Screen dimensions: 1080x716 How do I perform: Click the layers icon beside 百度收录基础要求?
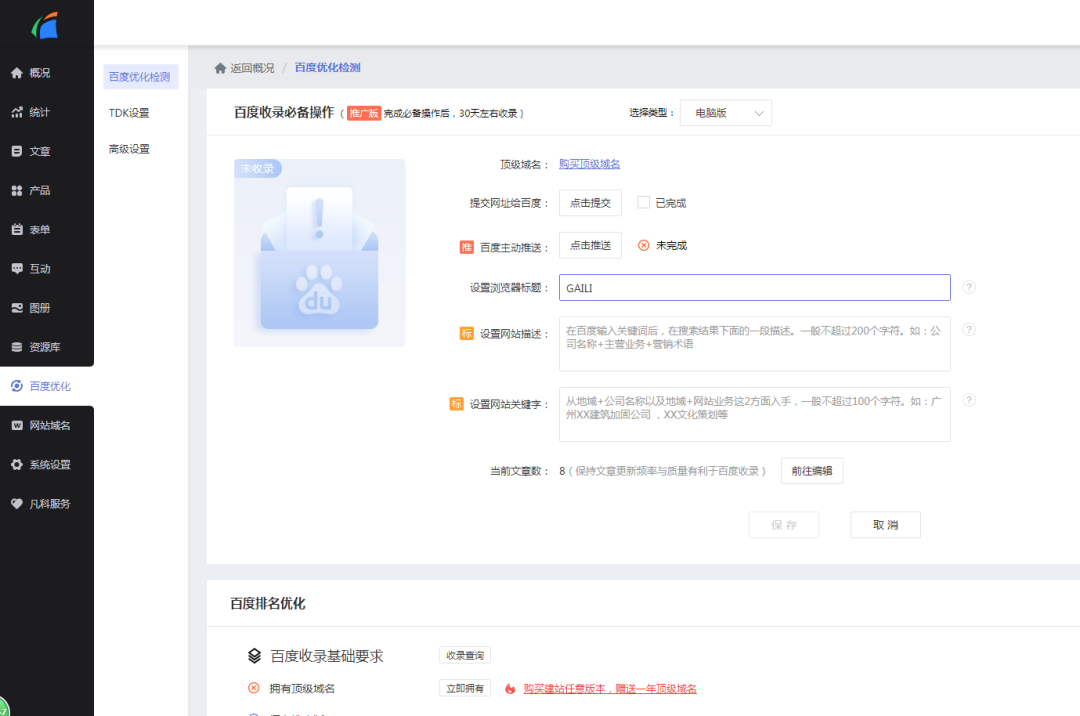pyautogui.click(x=254, y=656)
